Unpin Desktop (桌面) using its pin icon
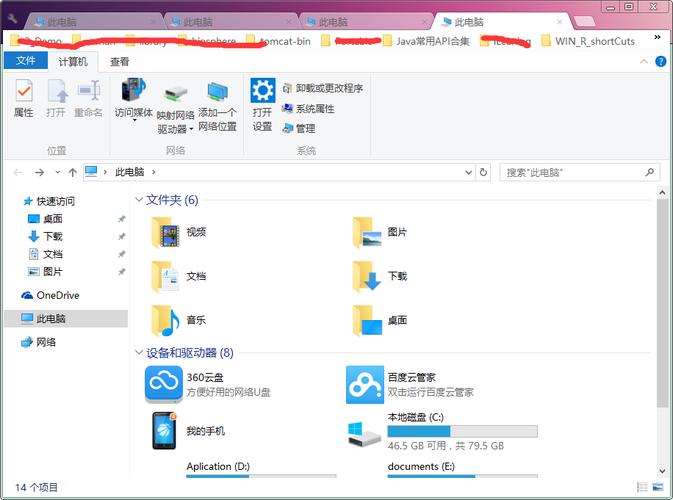 click(x=122, y=219)
